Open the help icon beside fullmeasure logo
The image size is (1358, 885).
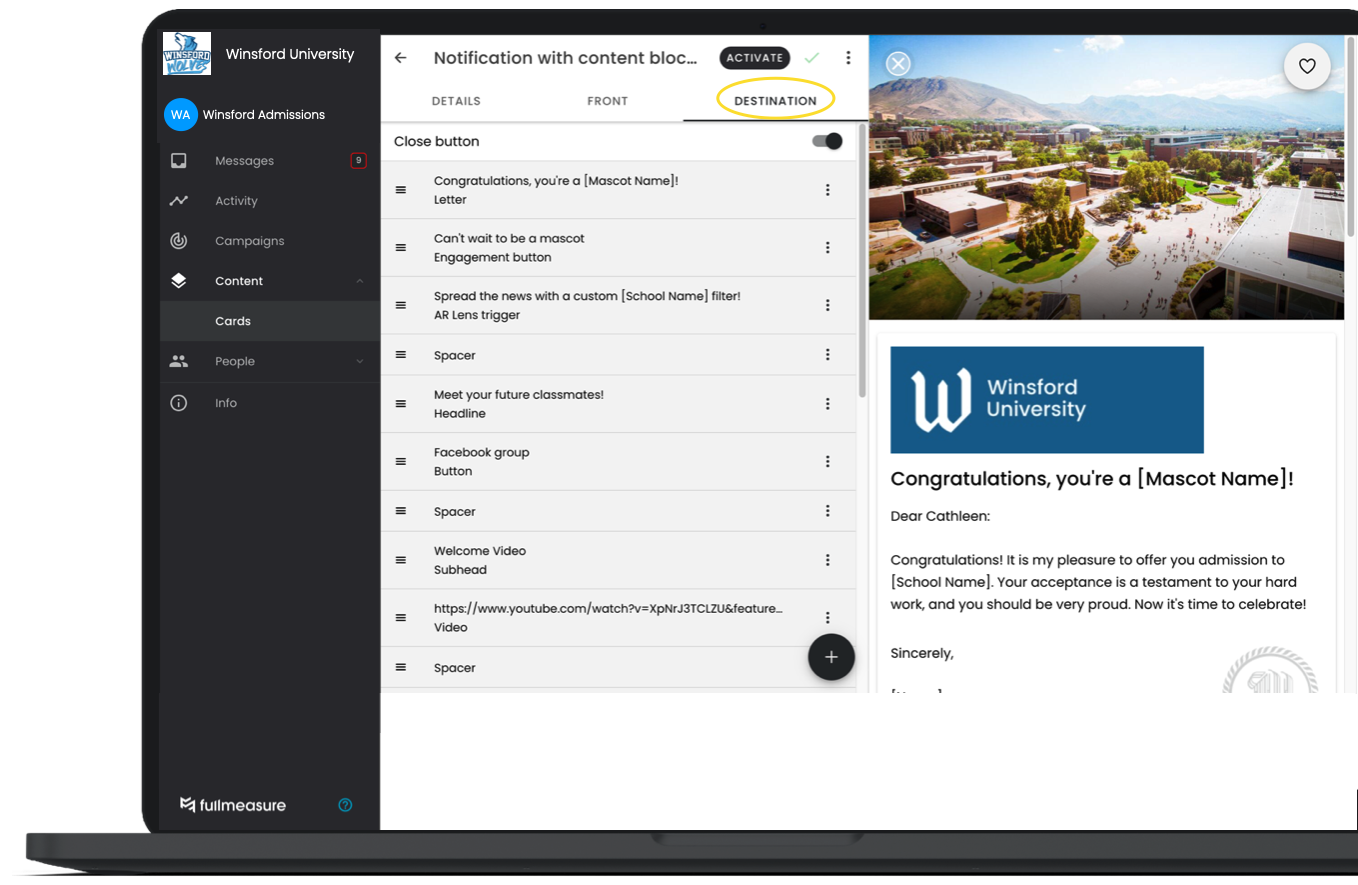coord(345,805)
